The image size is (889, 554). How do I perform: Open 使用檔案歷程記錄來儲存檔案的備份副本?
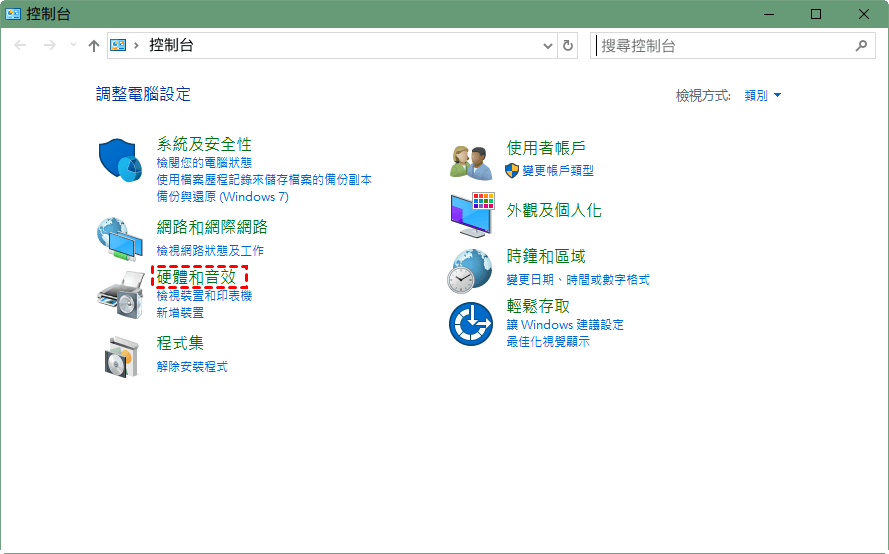[264, 180]
